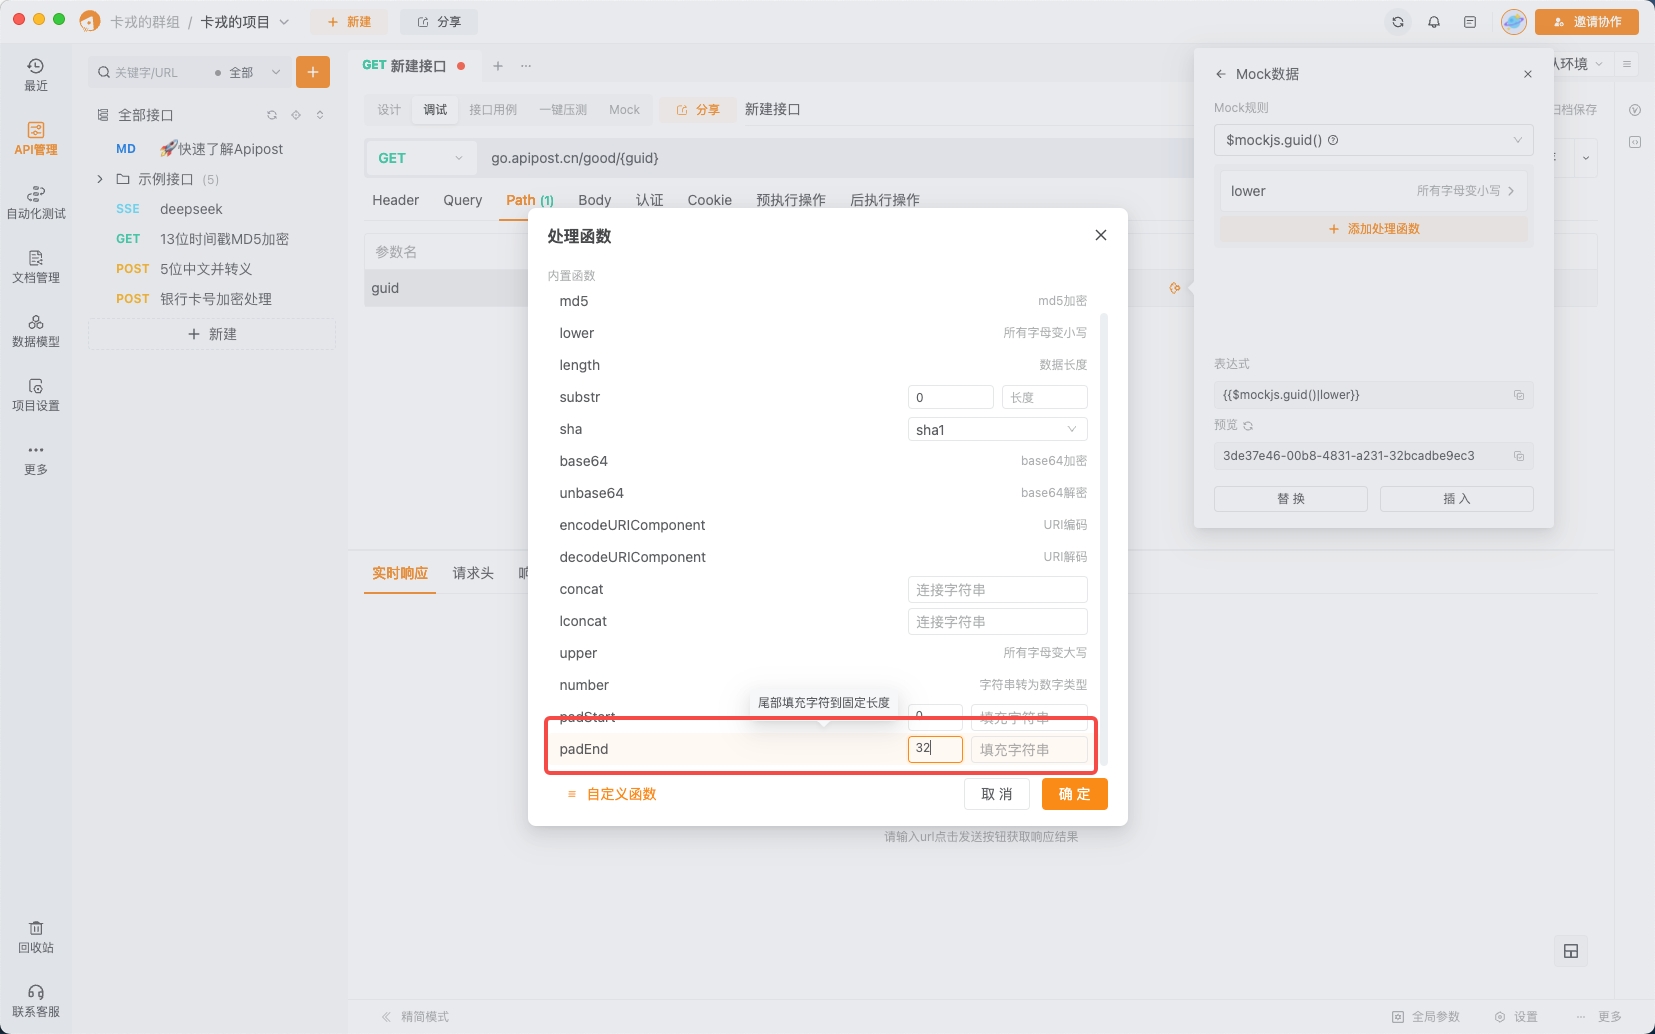Focus the padEnd 填充字符串 input
Screen dimensions: 1655x1034
[x=1029, y=749]
